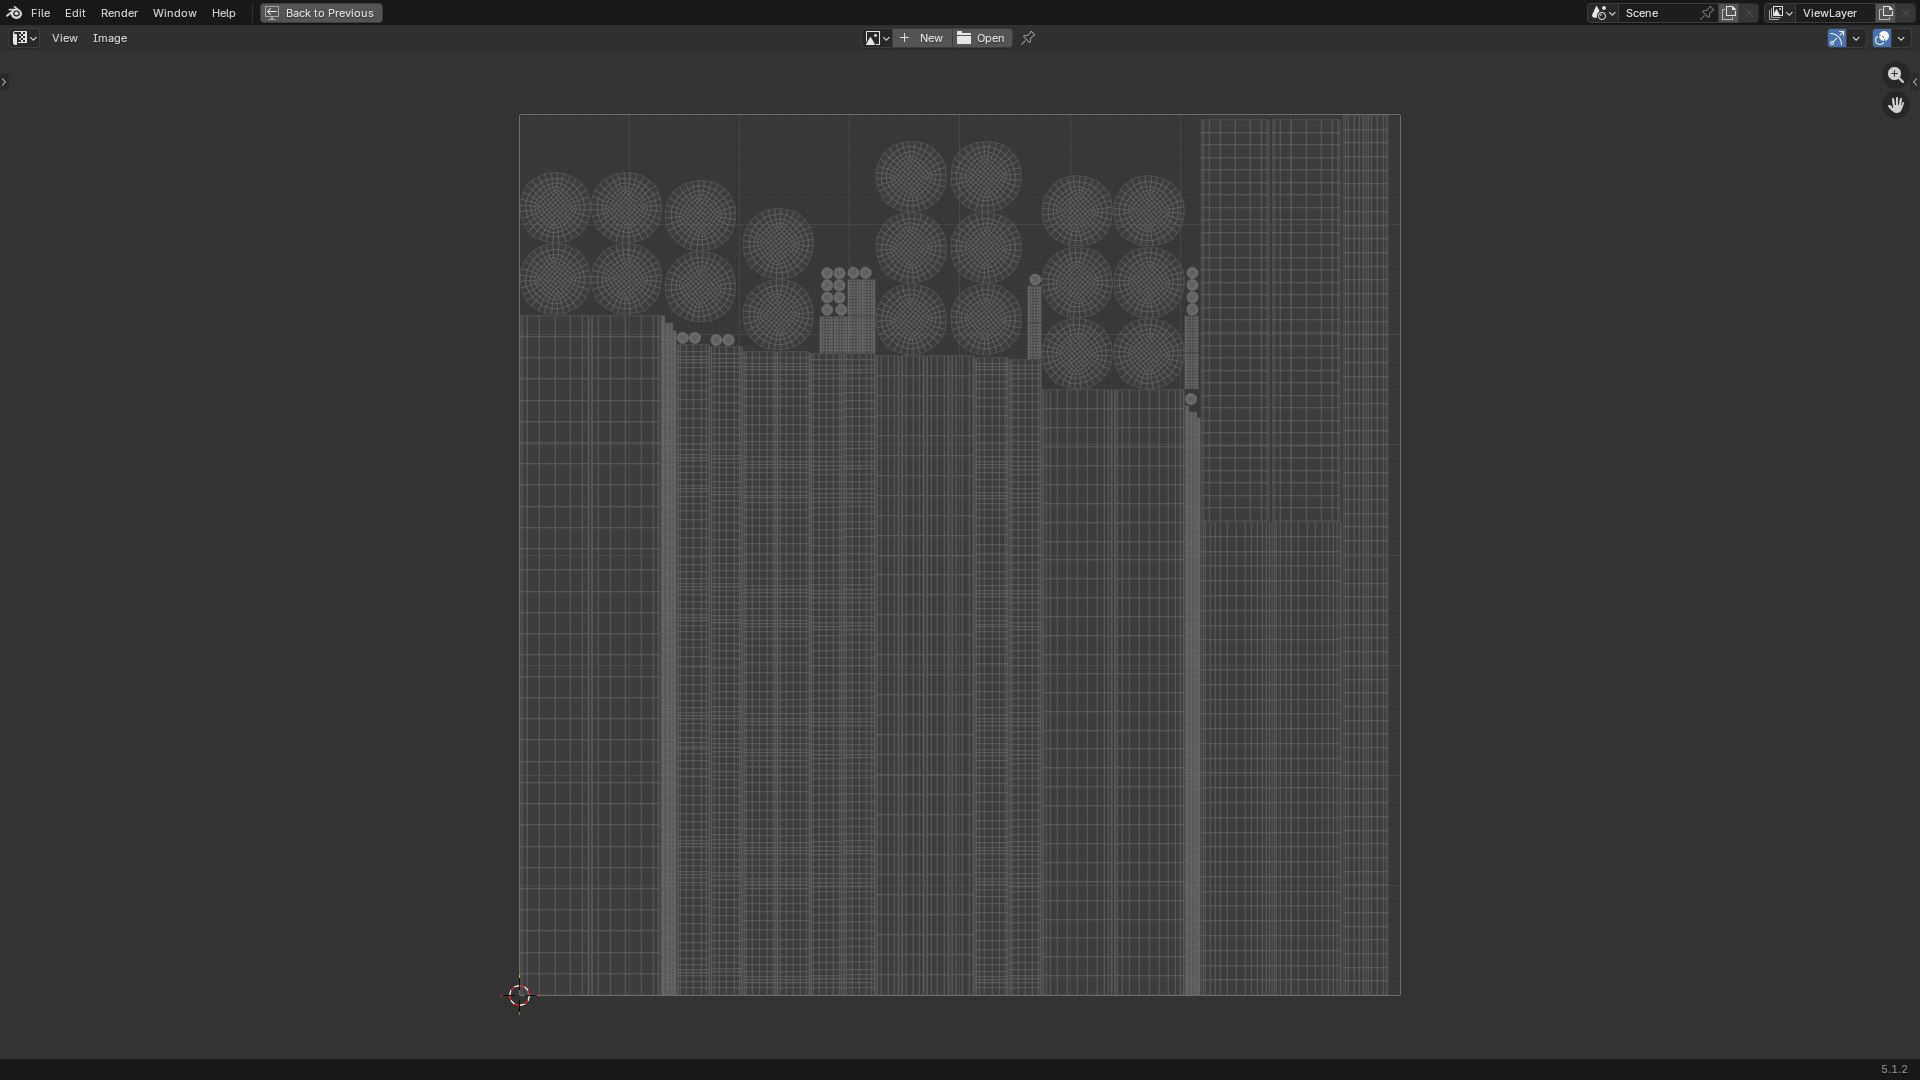Click the 2D cursor at the UV origin
The image size is (1920, 1080).
point(519,995)
